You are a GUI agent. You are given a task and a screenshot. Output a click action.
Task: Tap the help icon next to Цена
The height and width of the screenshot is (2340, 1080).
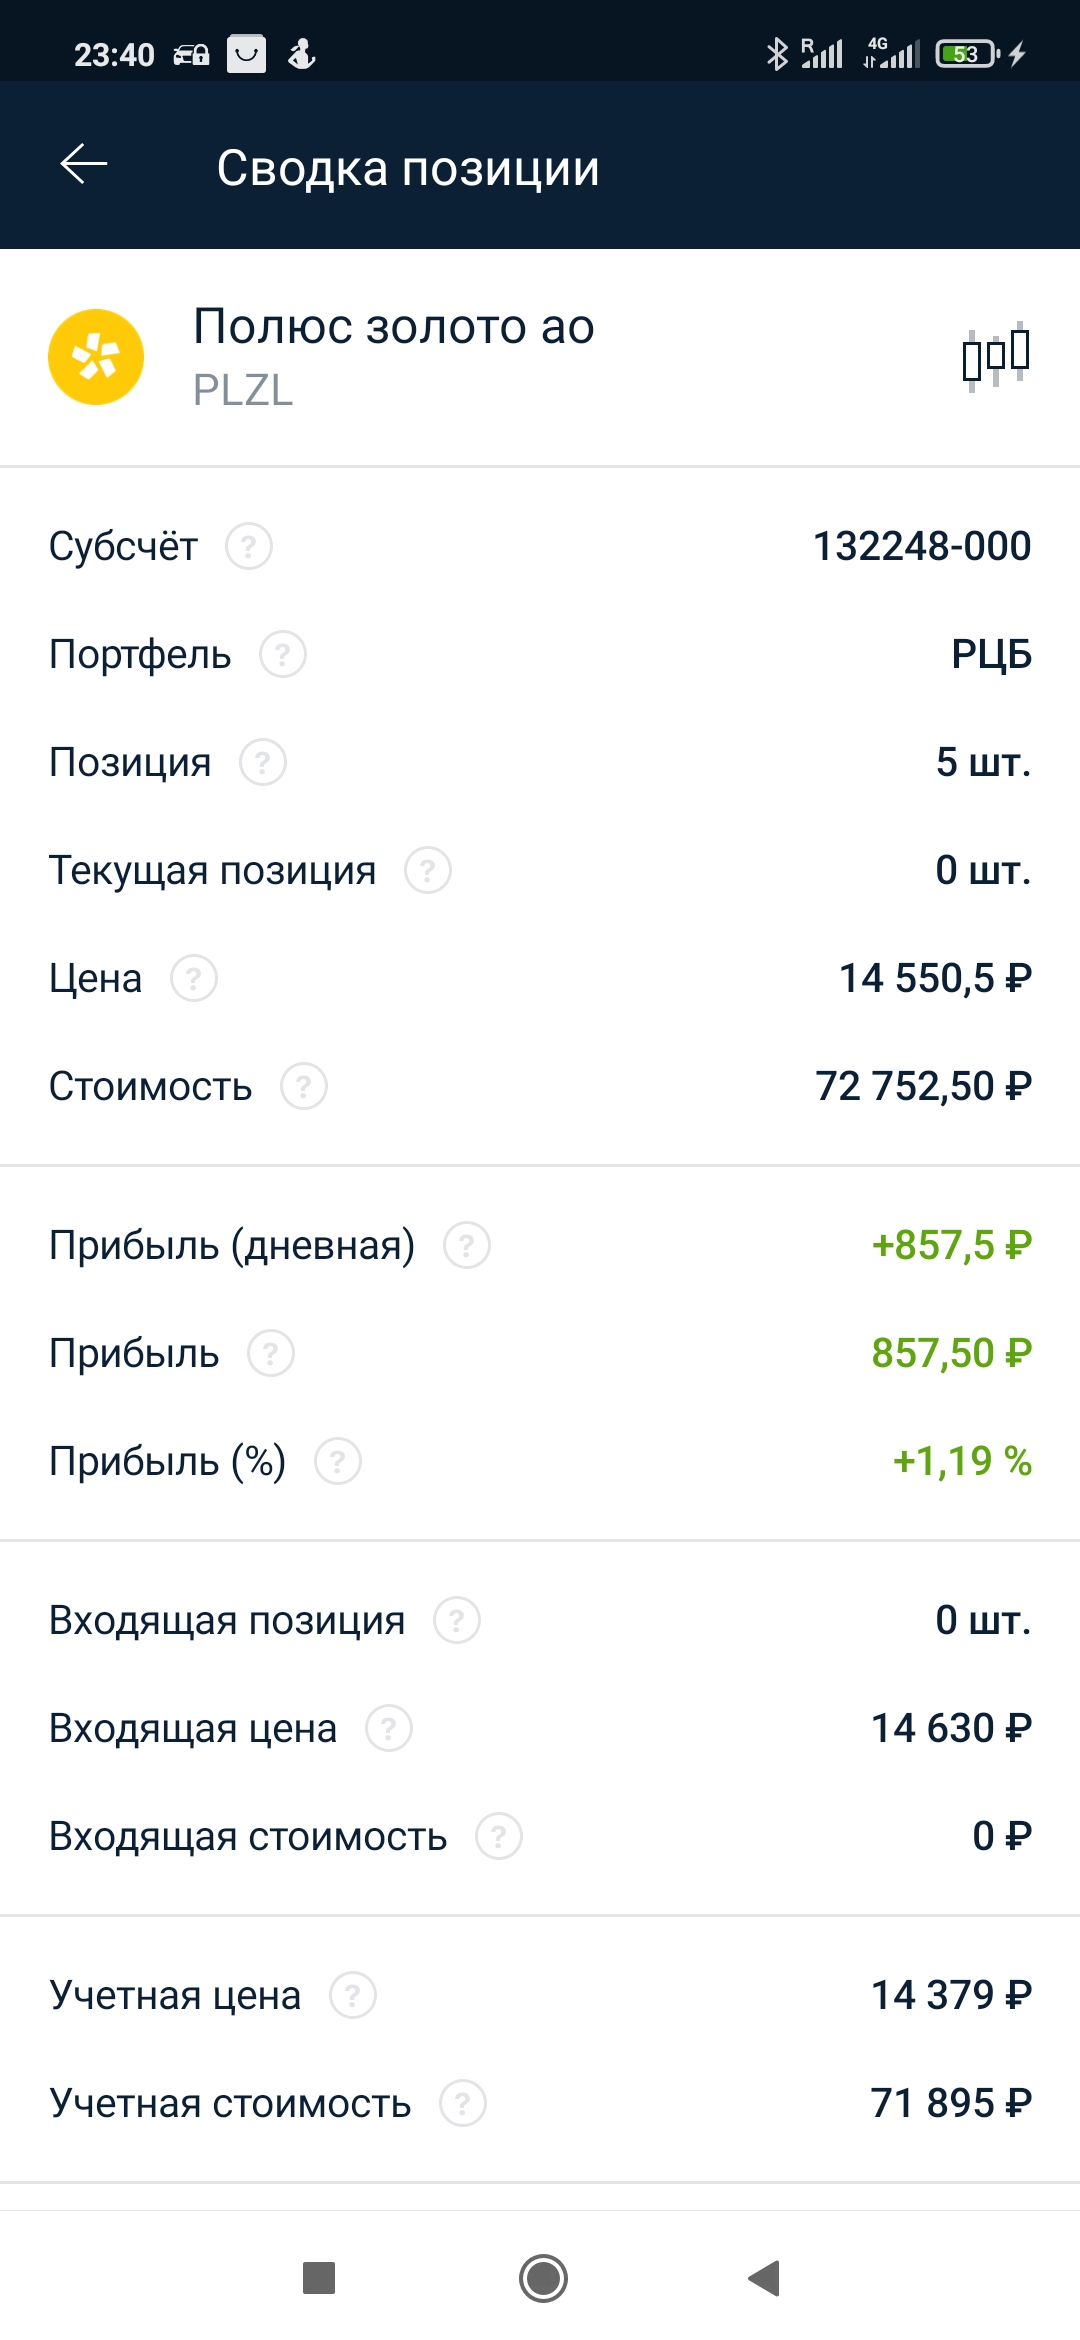pos(194,979)
